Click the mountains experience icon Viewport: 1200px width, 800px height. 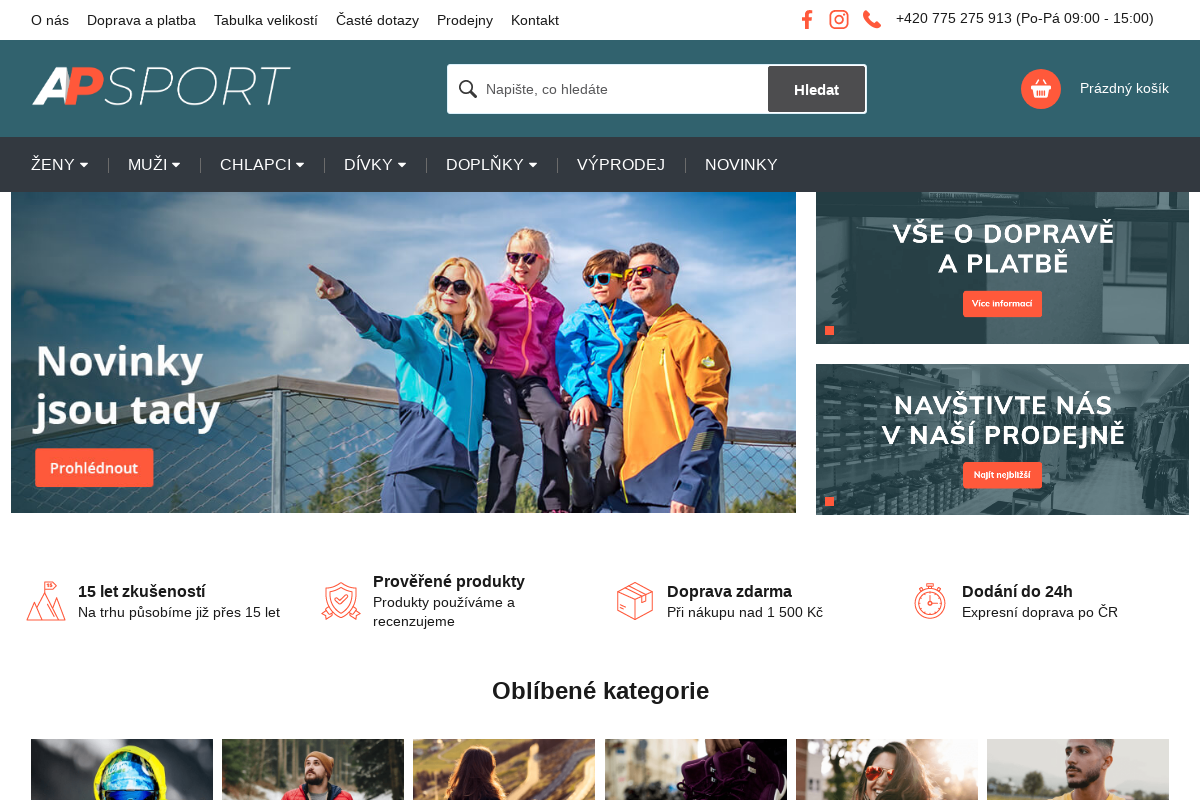pyautogui.click(x=46, y=601)
